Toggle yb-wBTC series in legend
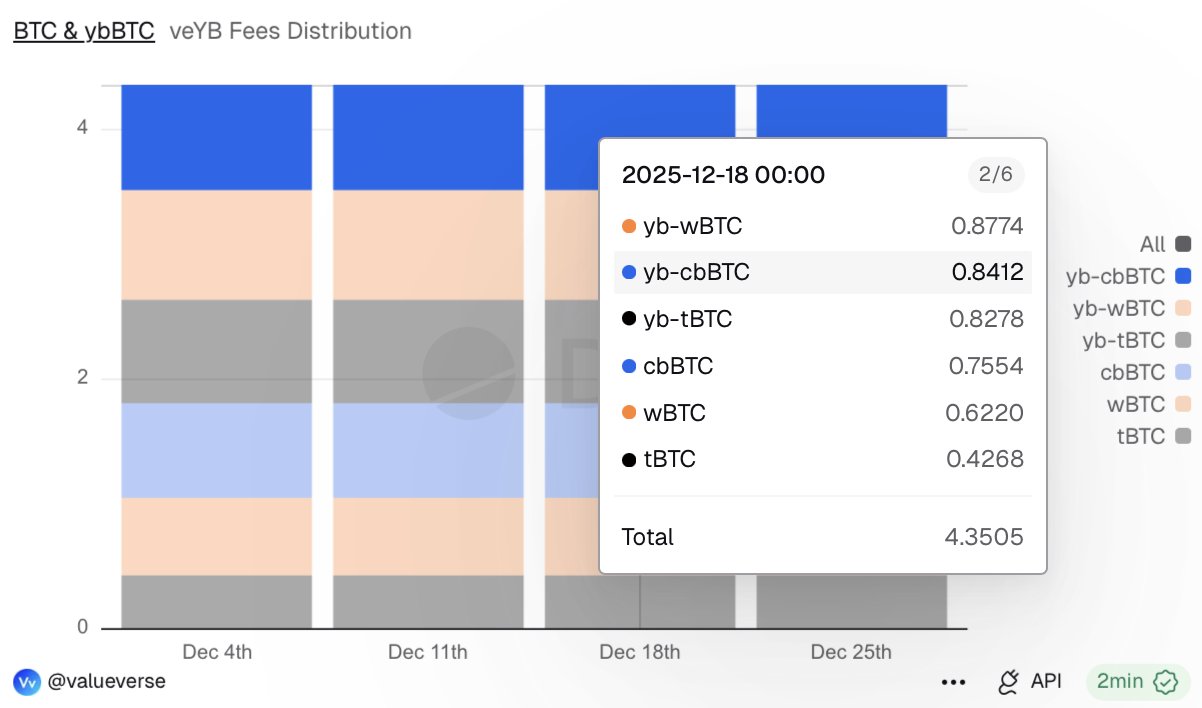Screen dimensions: 1202x708 click(1184, 308)
